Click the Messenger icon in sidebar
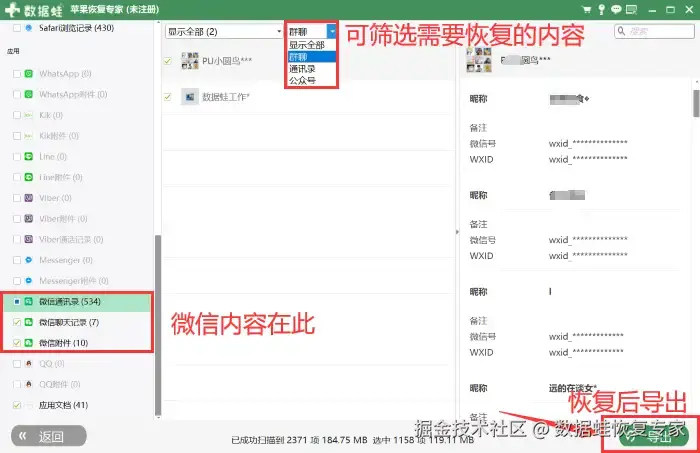Screen dimensions: 700x453 [29, 260]
